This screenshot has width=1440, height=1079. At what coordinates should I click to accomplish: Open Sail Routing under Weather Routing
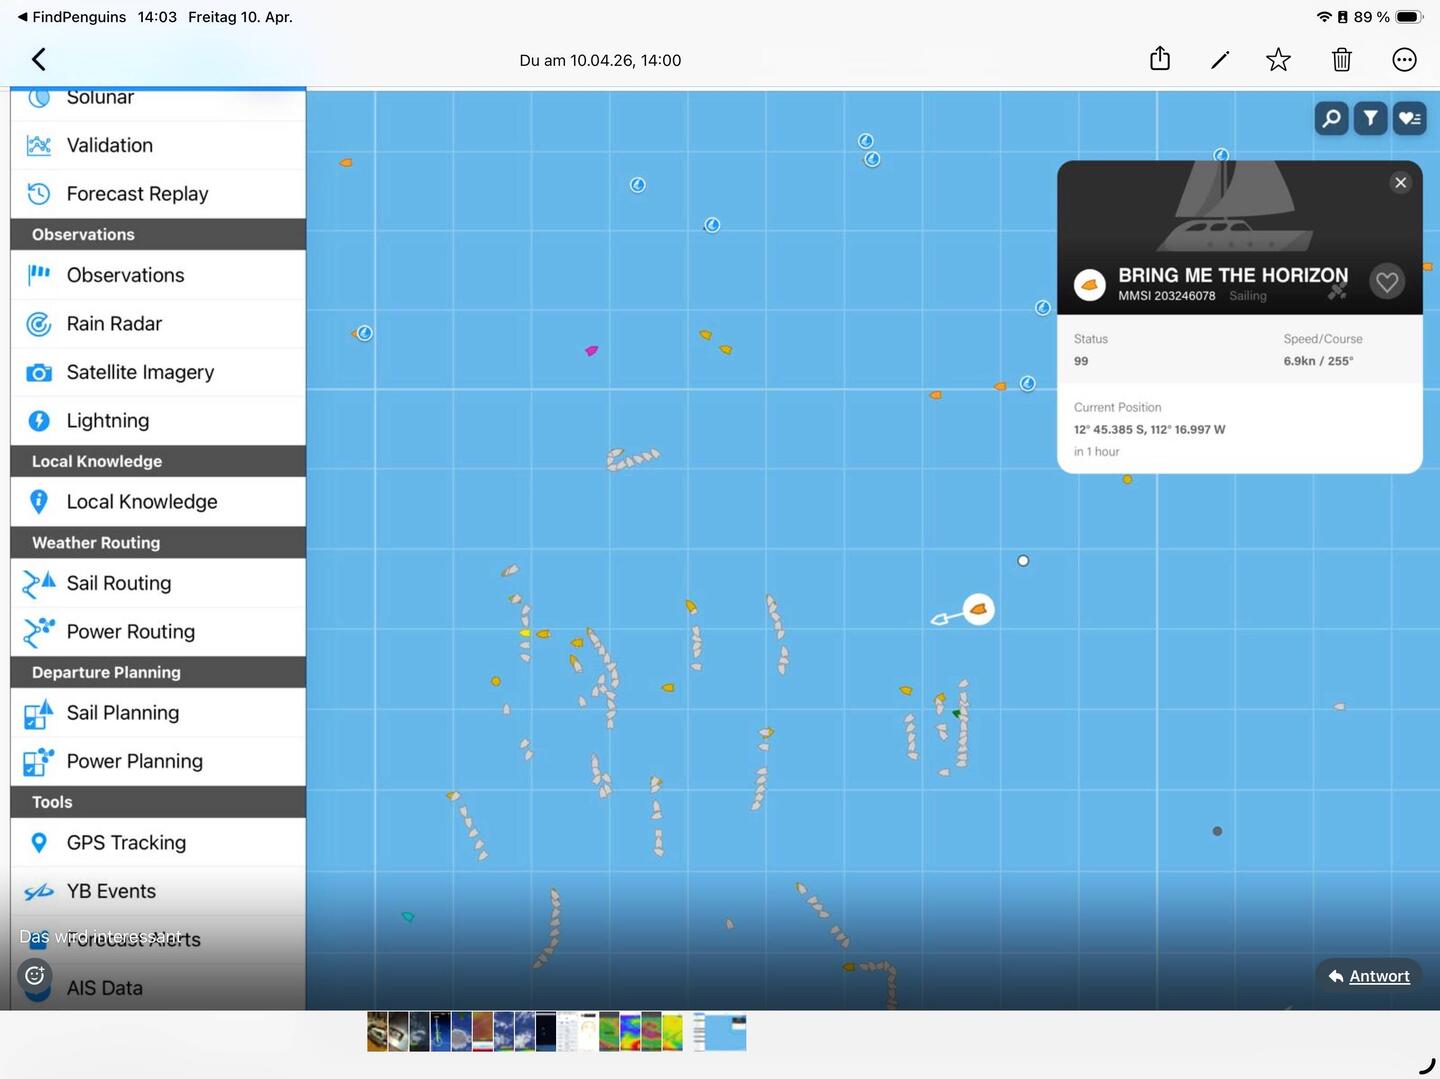[x=118, y=583]
